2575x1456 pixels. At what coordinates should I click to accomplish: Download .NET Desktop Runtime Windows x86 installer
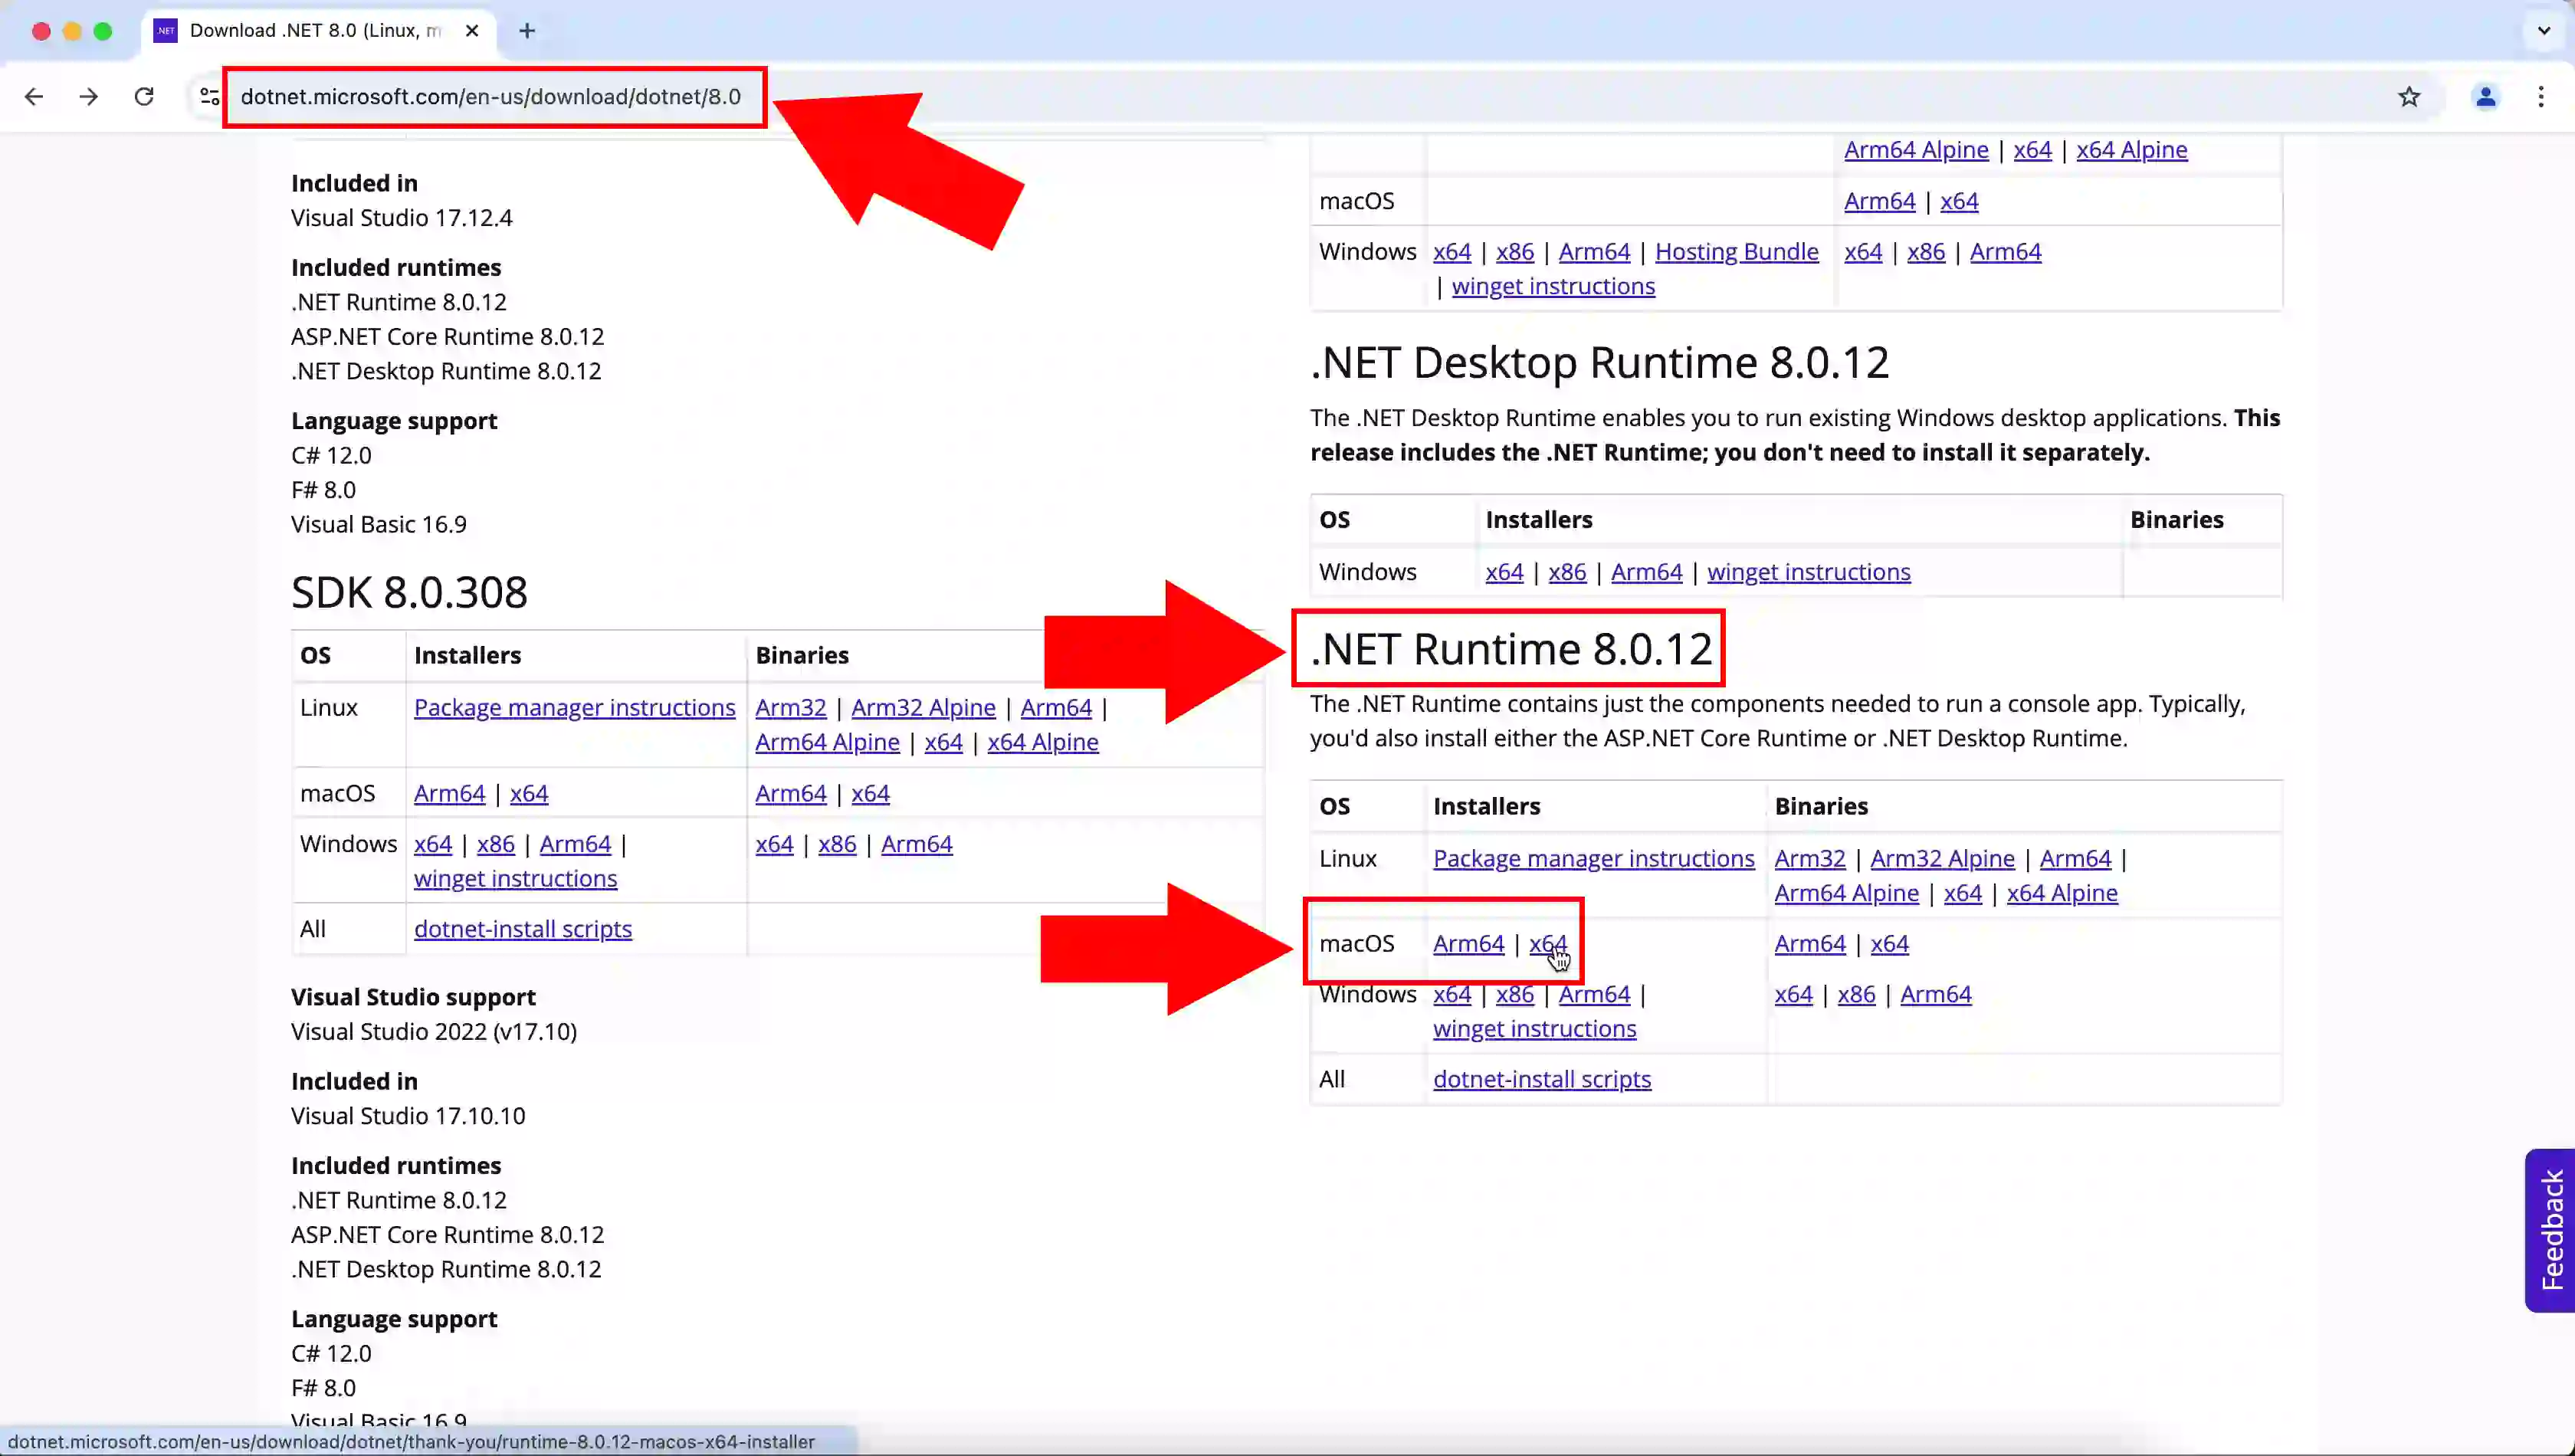pos(1567,572)
